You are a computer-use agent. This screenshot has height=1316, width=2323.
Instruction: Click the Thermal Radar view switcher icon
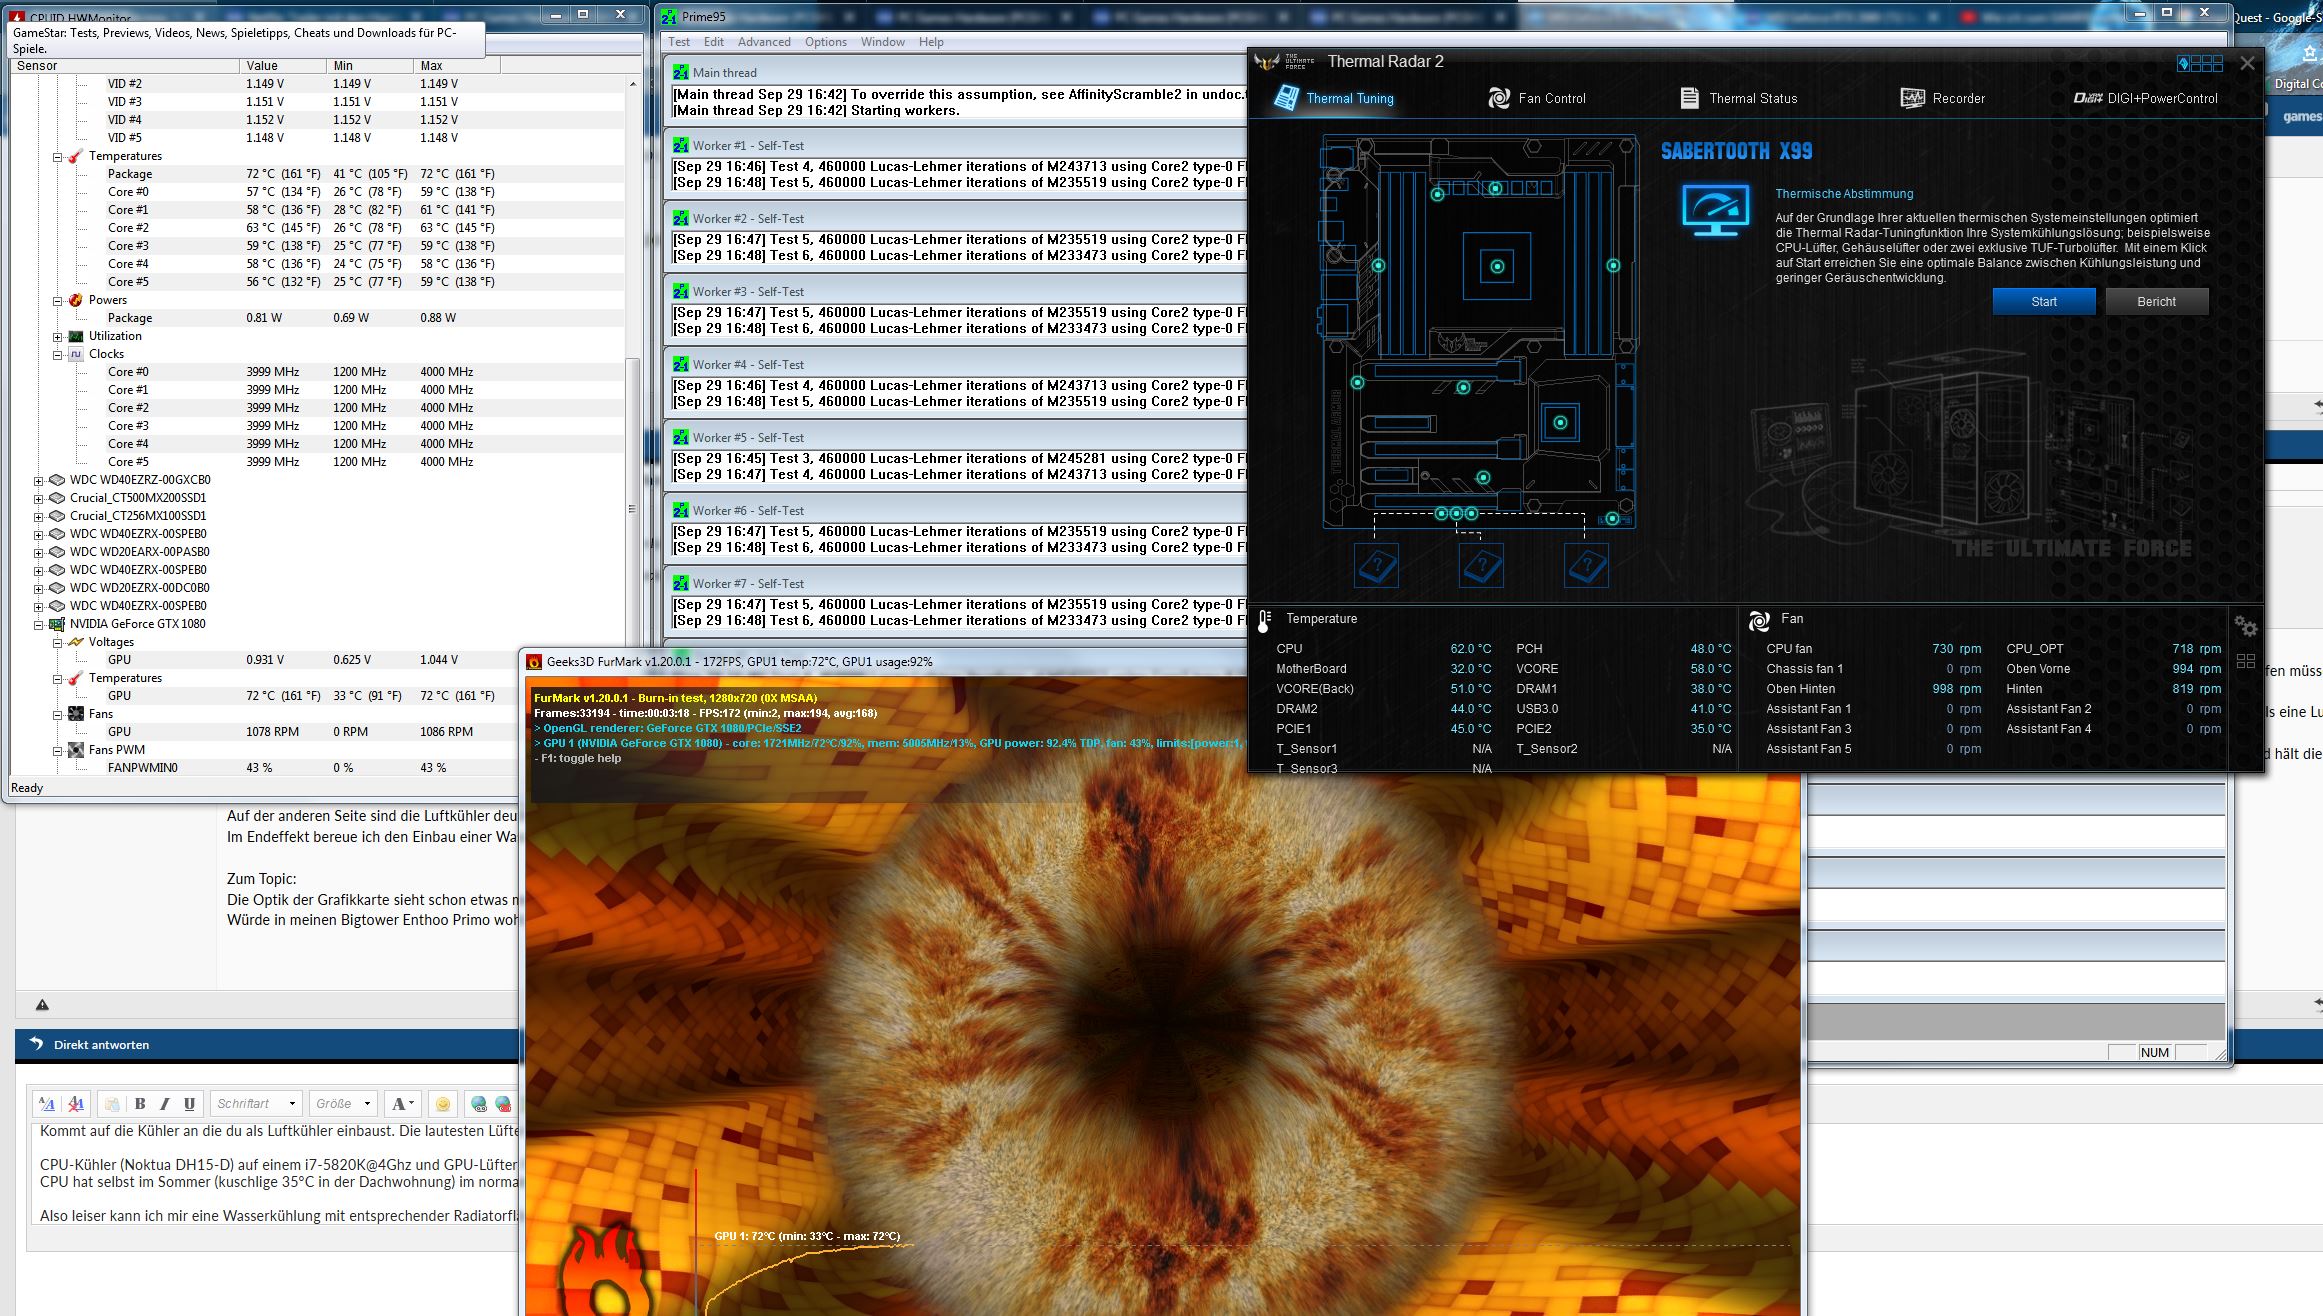click(2200, 63)
